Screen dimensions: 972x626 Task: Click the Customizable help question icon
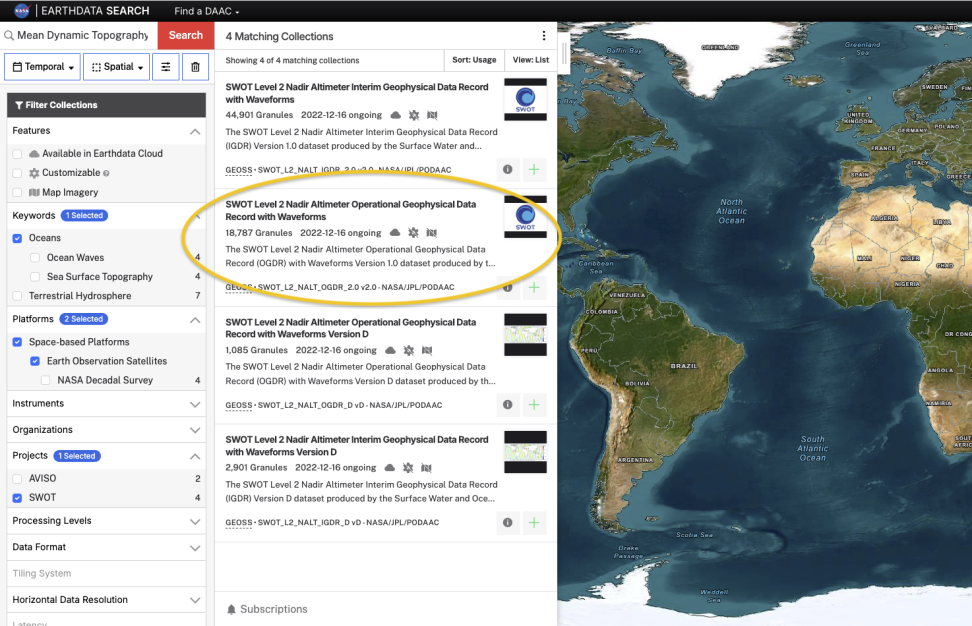(x=106, y=174)
